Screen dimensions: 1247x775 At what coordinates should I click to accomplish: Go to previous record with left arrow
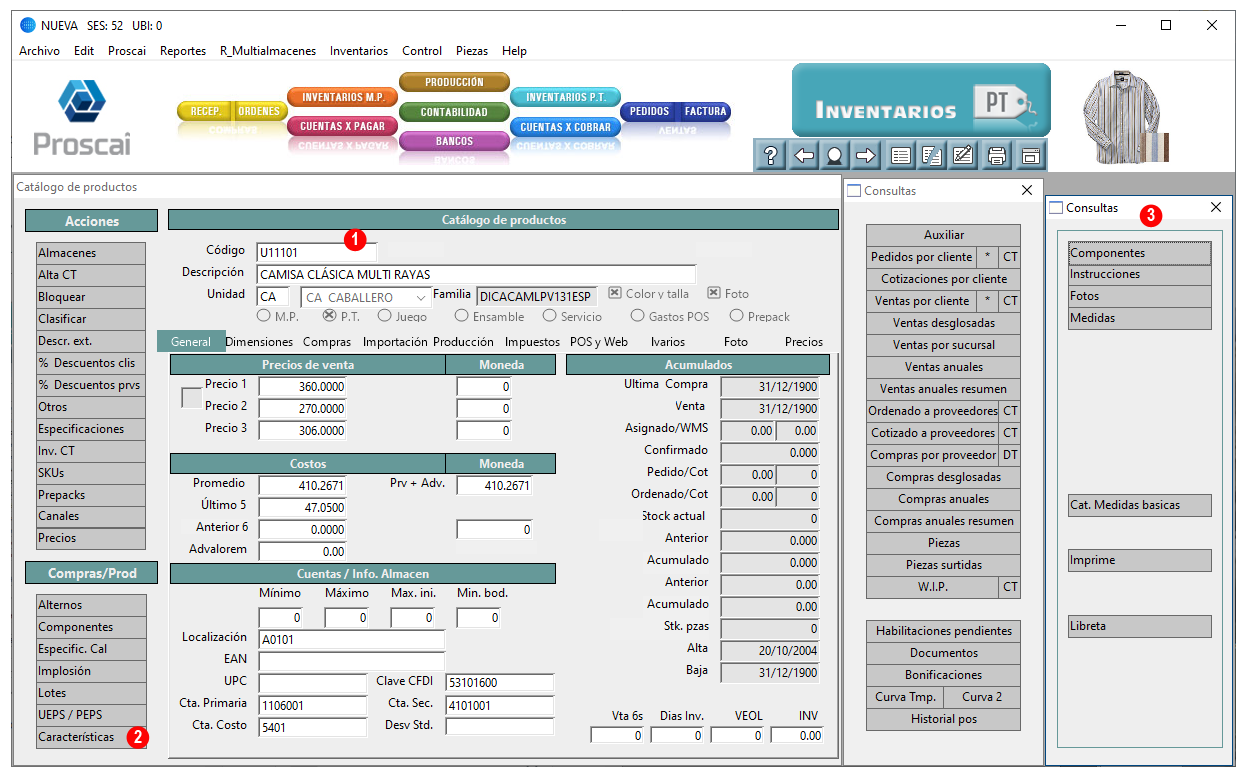pyautogui.click(x=803, y=155)
